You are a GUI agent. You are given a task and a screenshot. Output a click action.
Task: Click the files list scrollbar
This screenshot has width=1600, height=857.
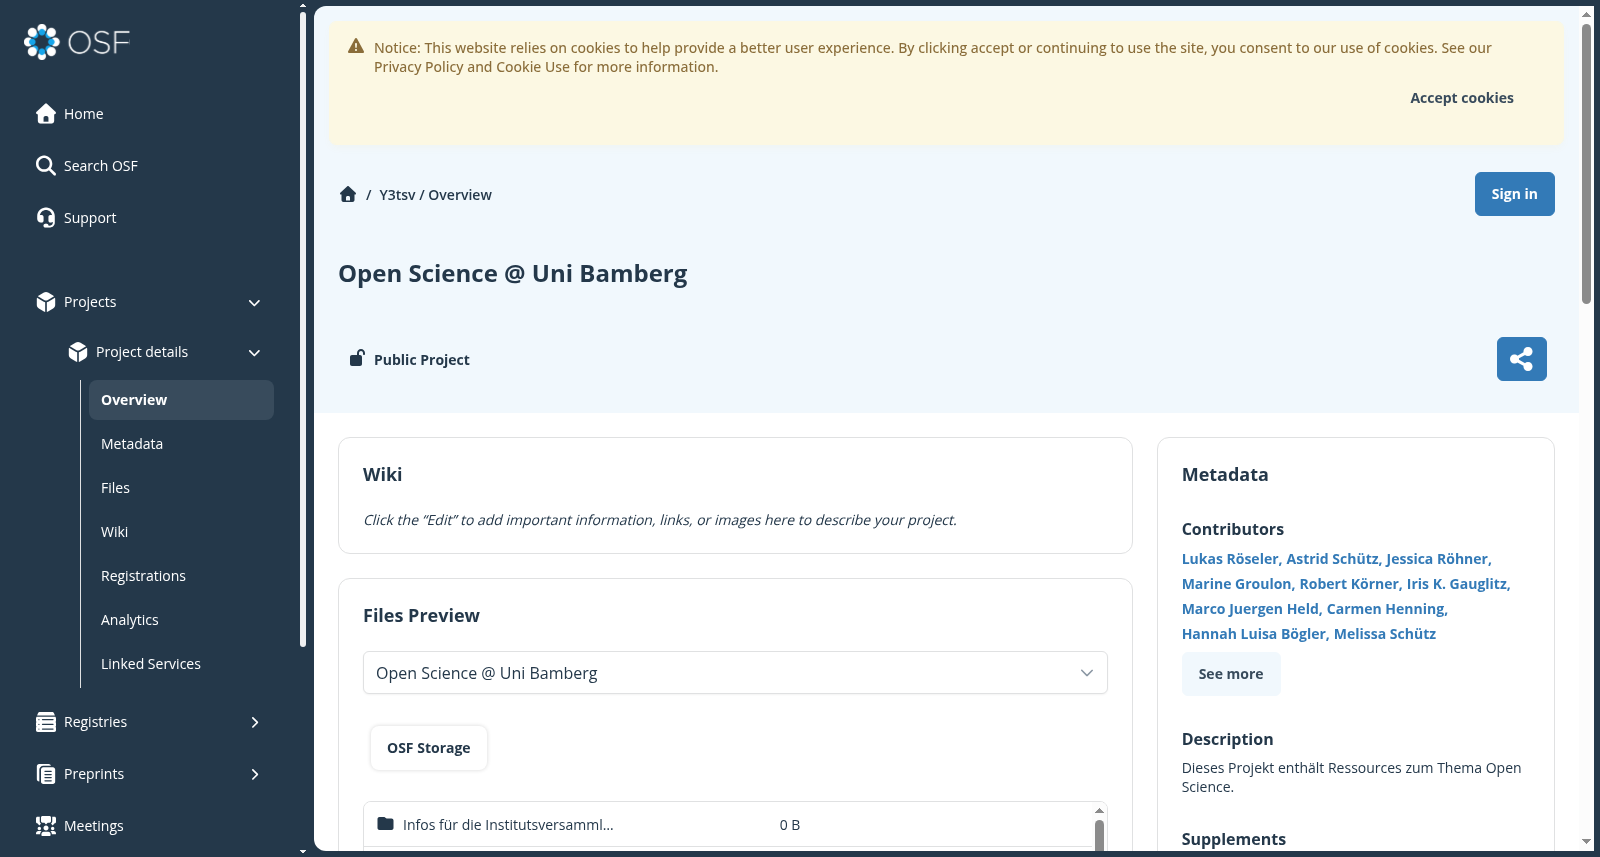coord(1099,835)
